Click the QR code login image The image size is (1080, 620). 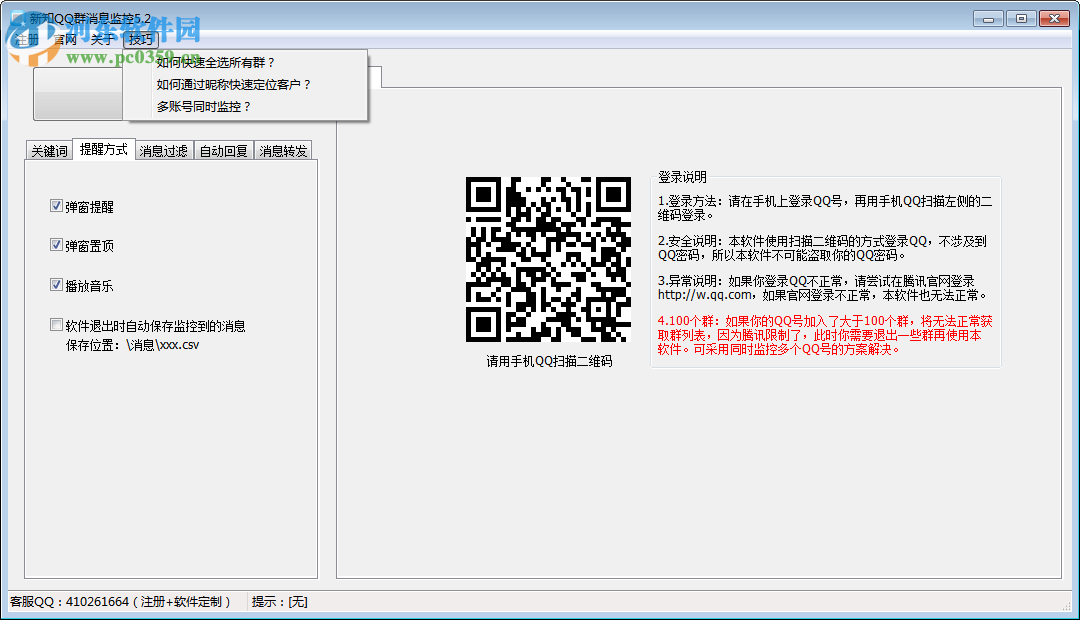tap(548, 259)
